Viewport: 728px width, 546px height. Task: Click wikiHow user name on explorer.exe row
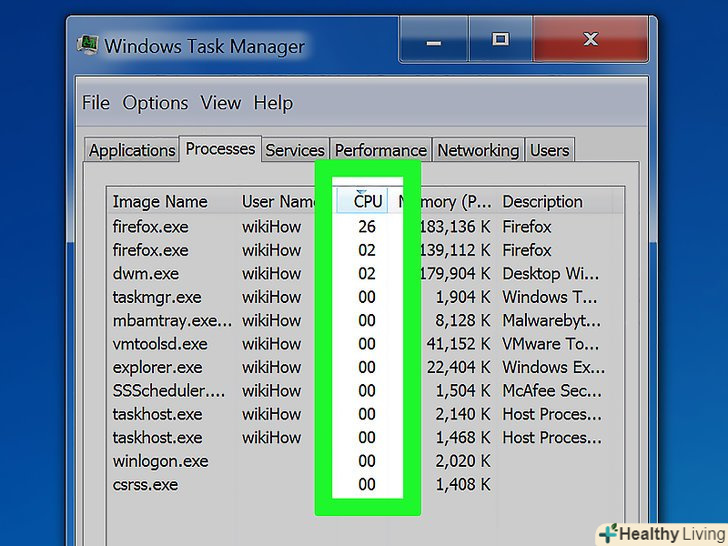pyautogui.click(x=272, y=367)
